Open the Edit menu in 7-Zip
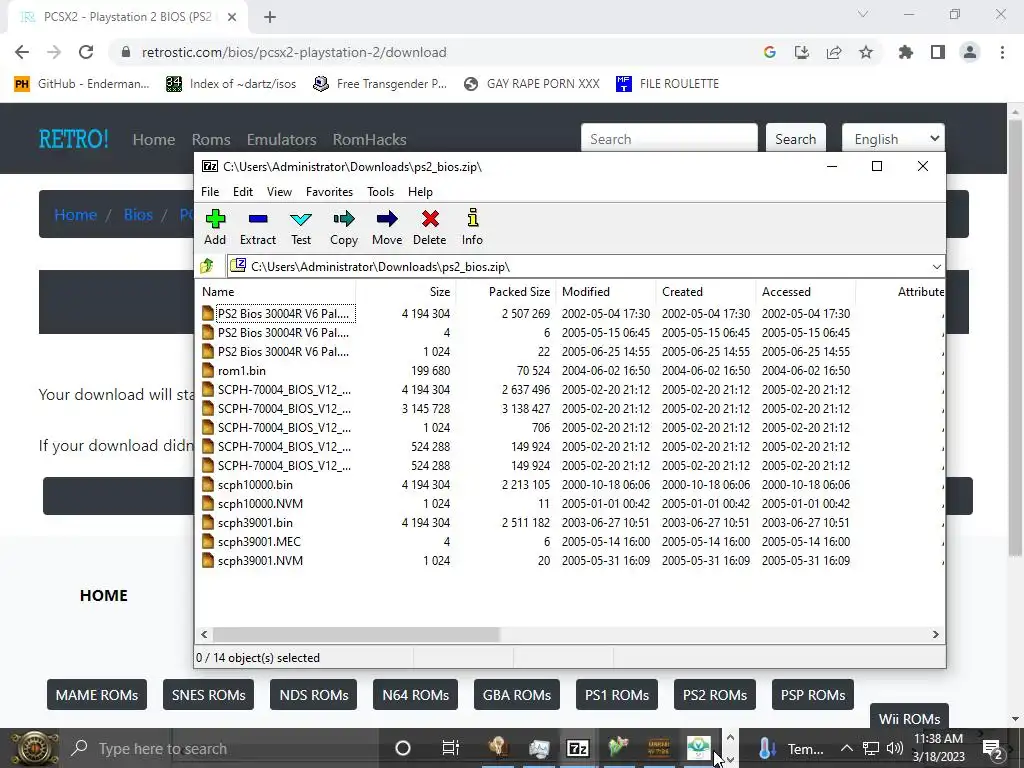This screenshot has height=768, width=1024. point(243,191)
